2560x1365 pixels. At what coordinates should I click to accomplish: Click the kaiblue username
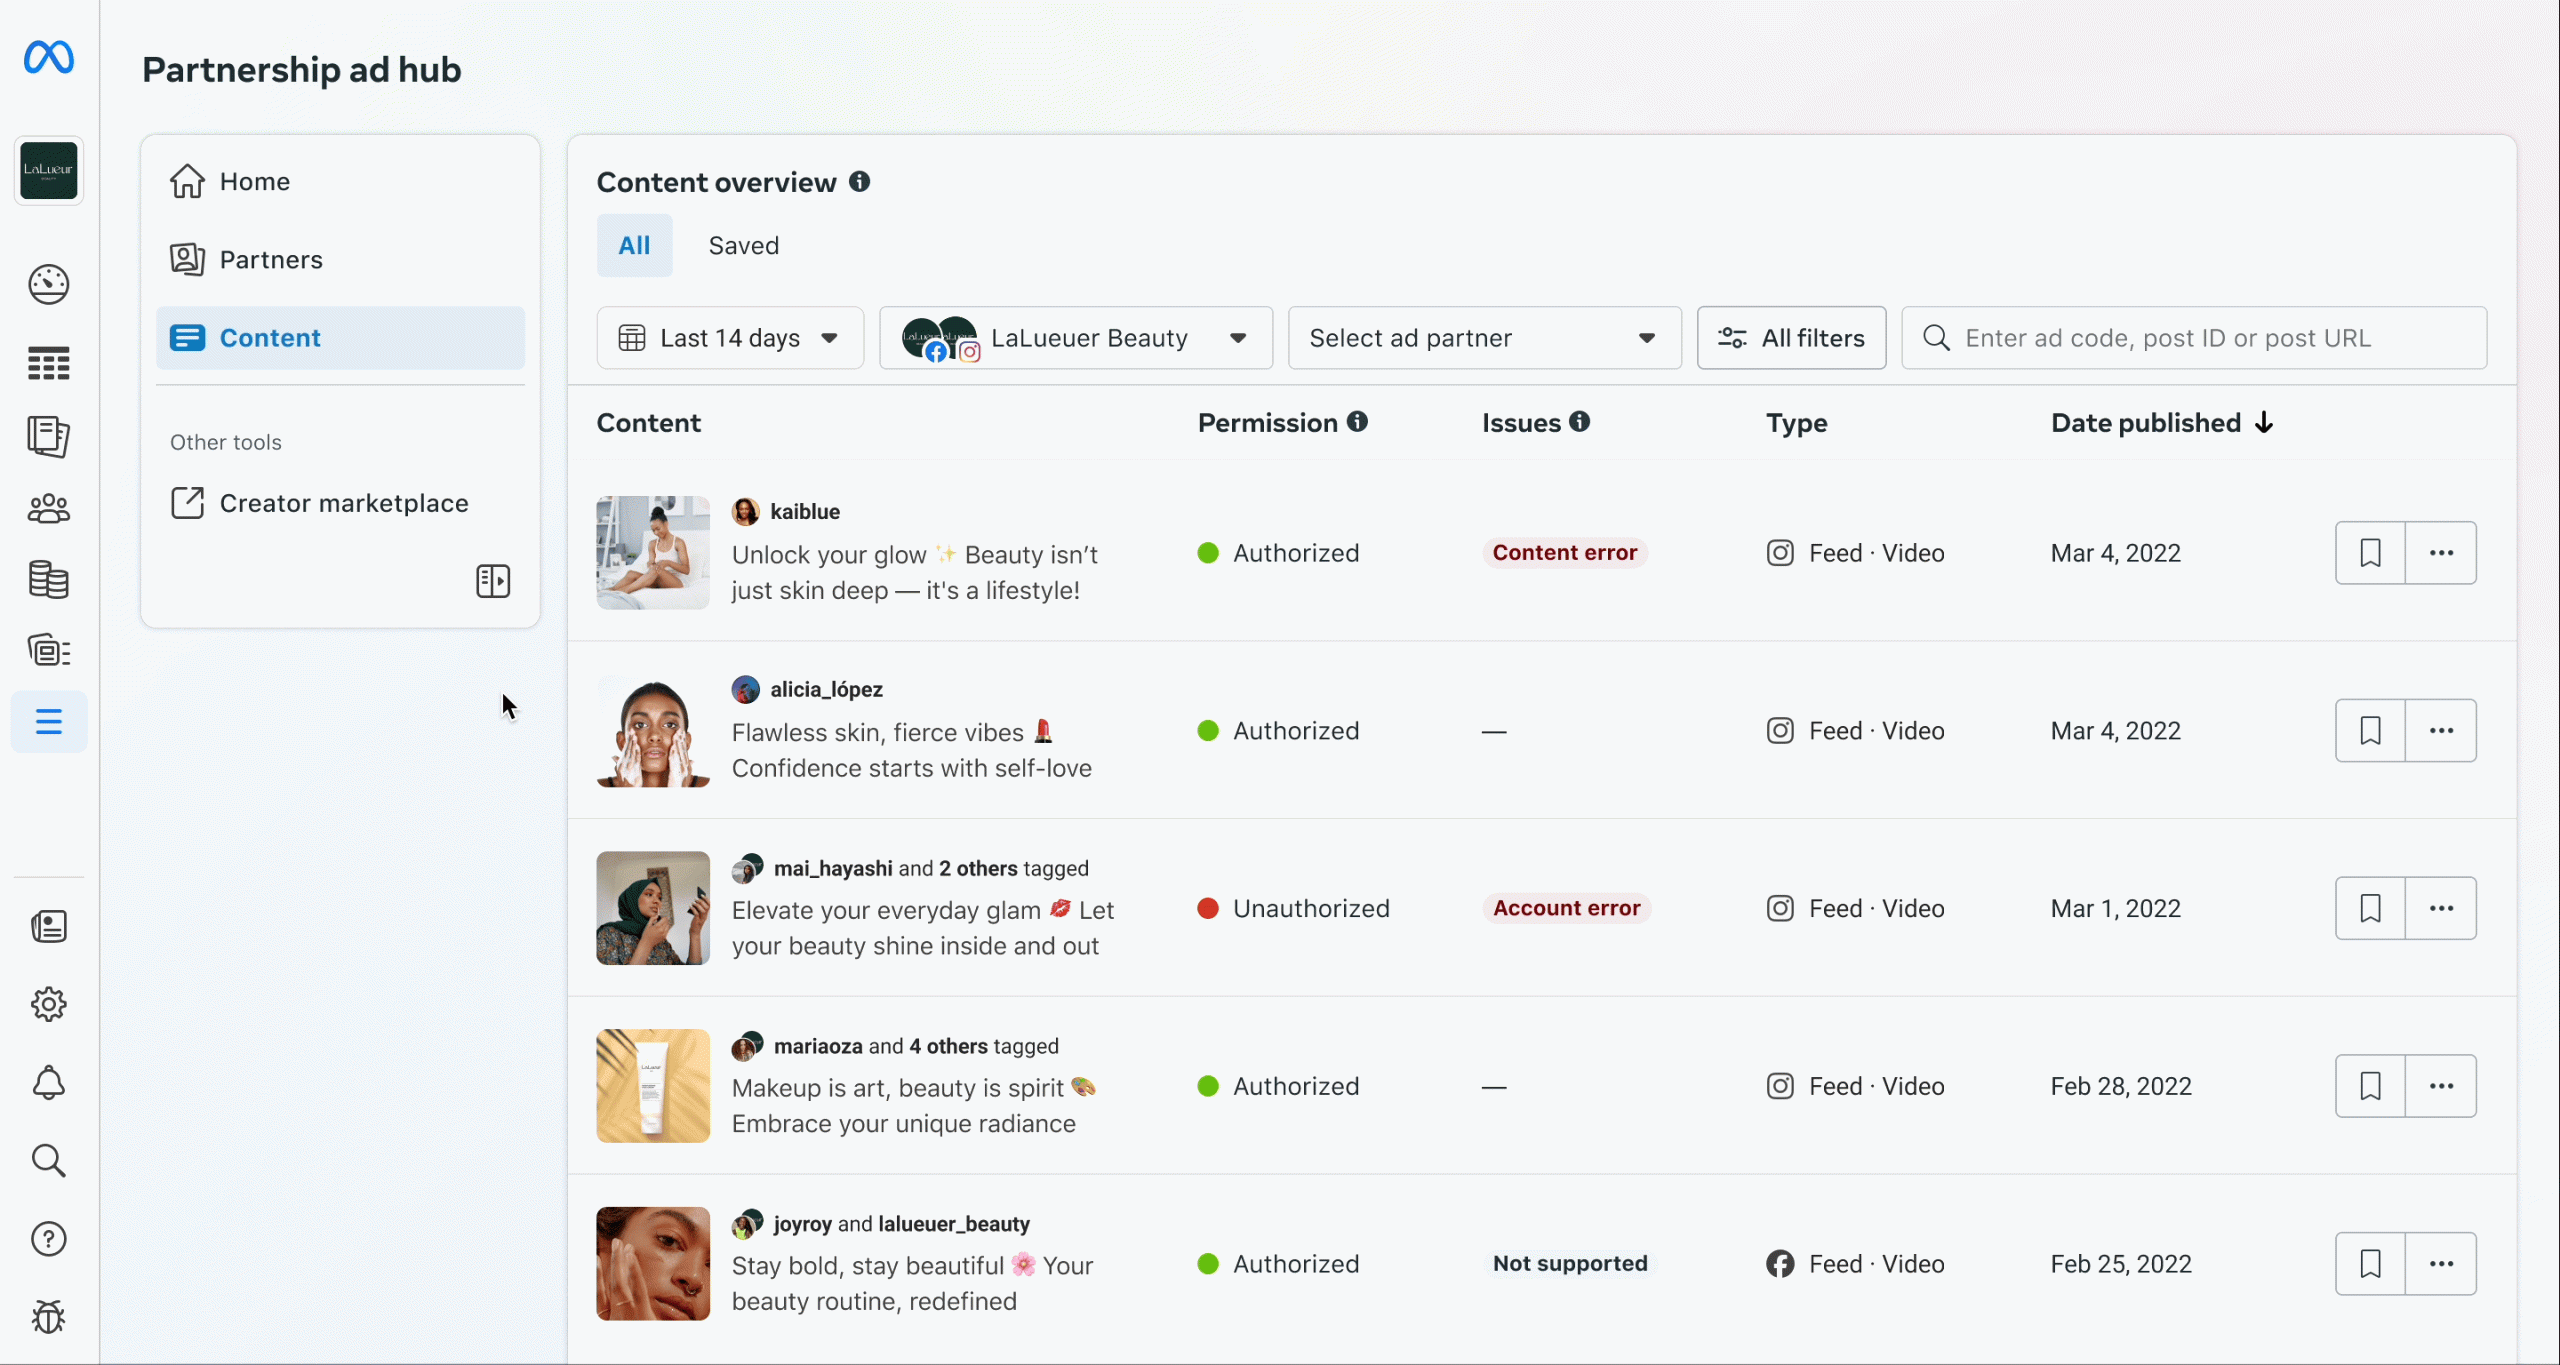click(x=805, y=512)
